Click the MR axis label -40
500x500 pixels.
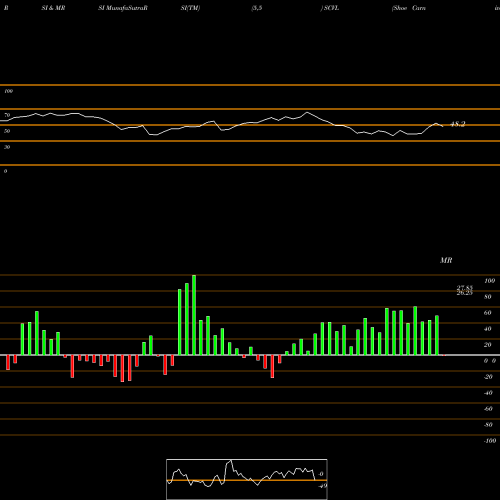(488, 393)
